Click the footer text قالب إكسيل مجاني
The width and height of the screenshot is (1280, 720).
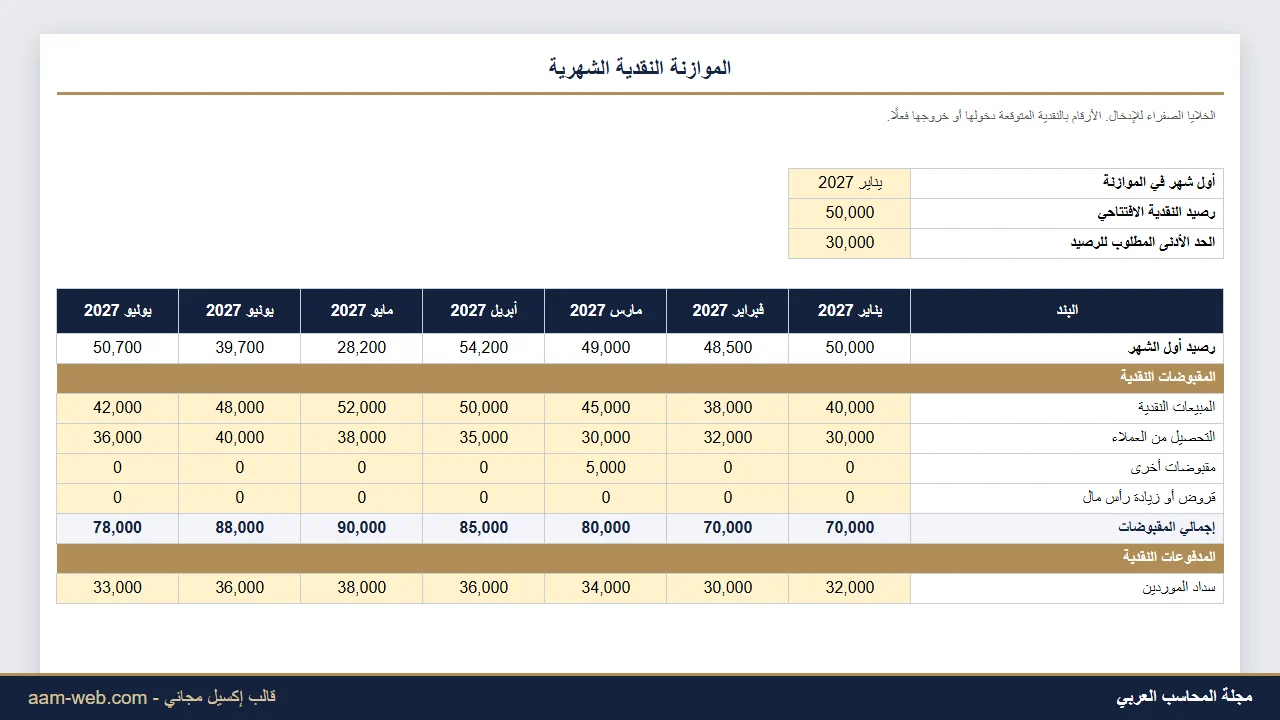coord(220,697)
